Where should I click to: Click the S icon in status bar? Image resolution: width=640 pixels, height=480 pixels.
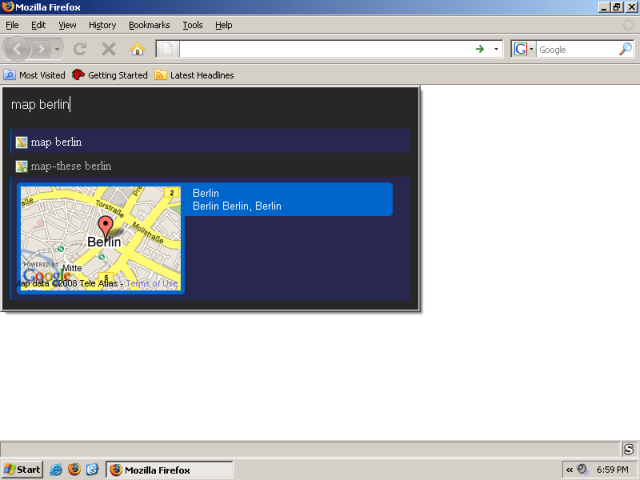pos(629,449)
